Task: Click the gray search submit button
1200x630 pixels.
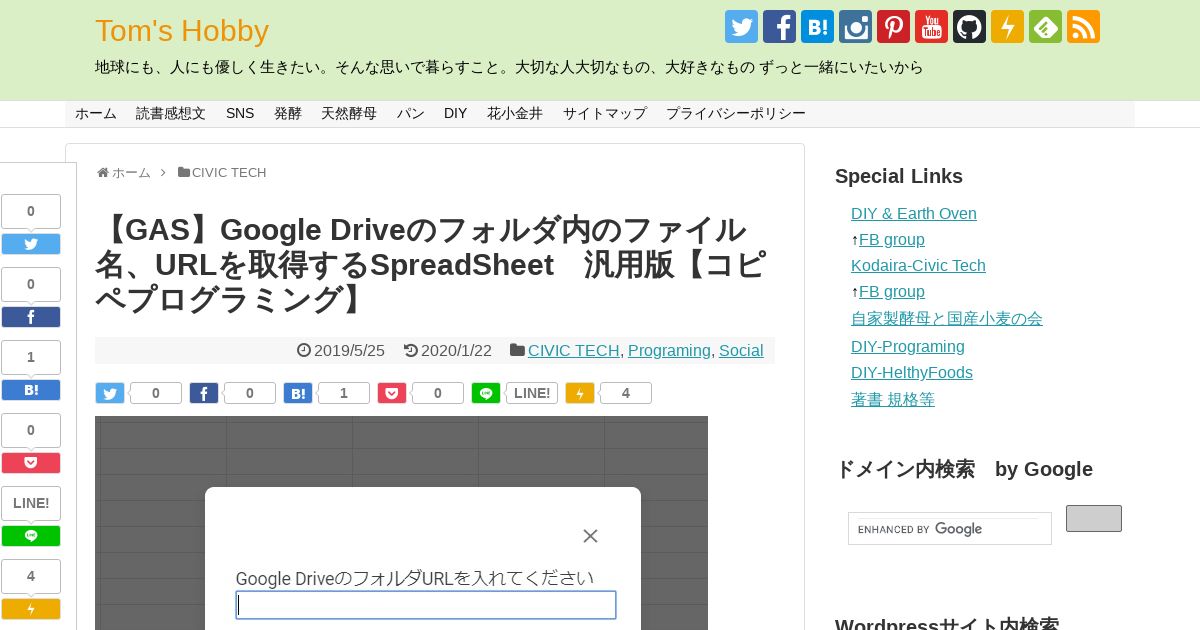Action: (x=1094, y=518)
